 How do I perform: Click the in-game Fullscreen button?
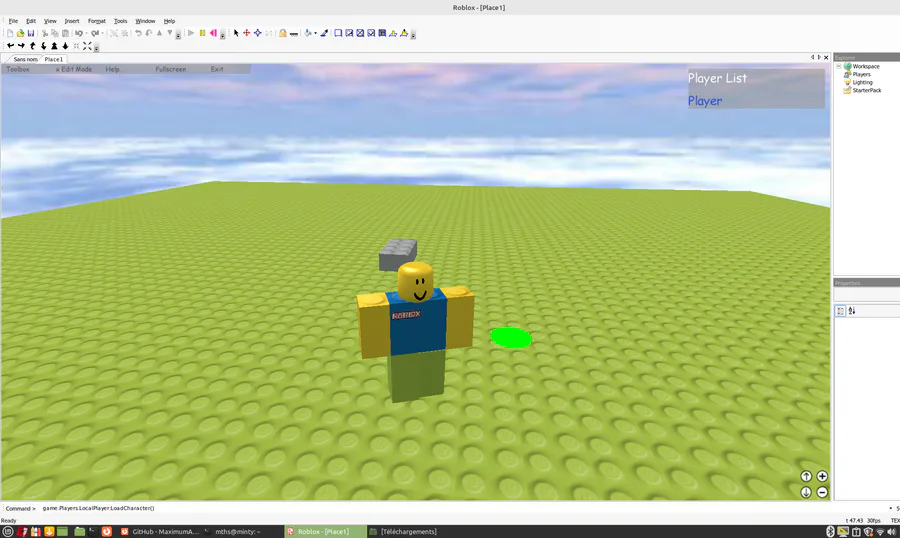tap(170, 69)
